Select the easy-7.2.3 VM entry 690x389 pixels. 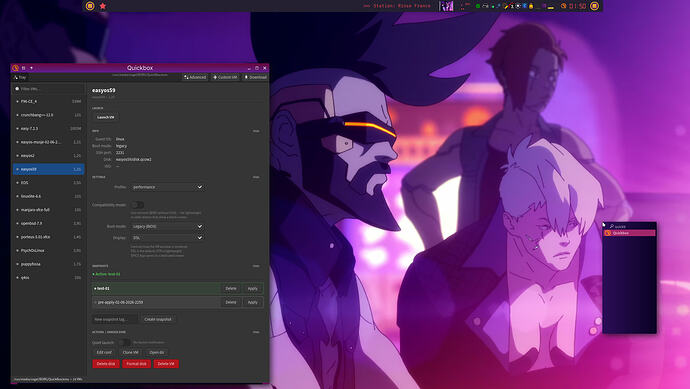[x=48, y=128]
